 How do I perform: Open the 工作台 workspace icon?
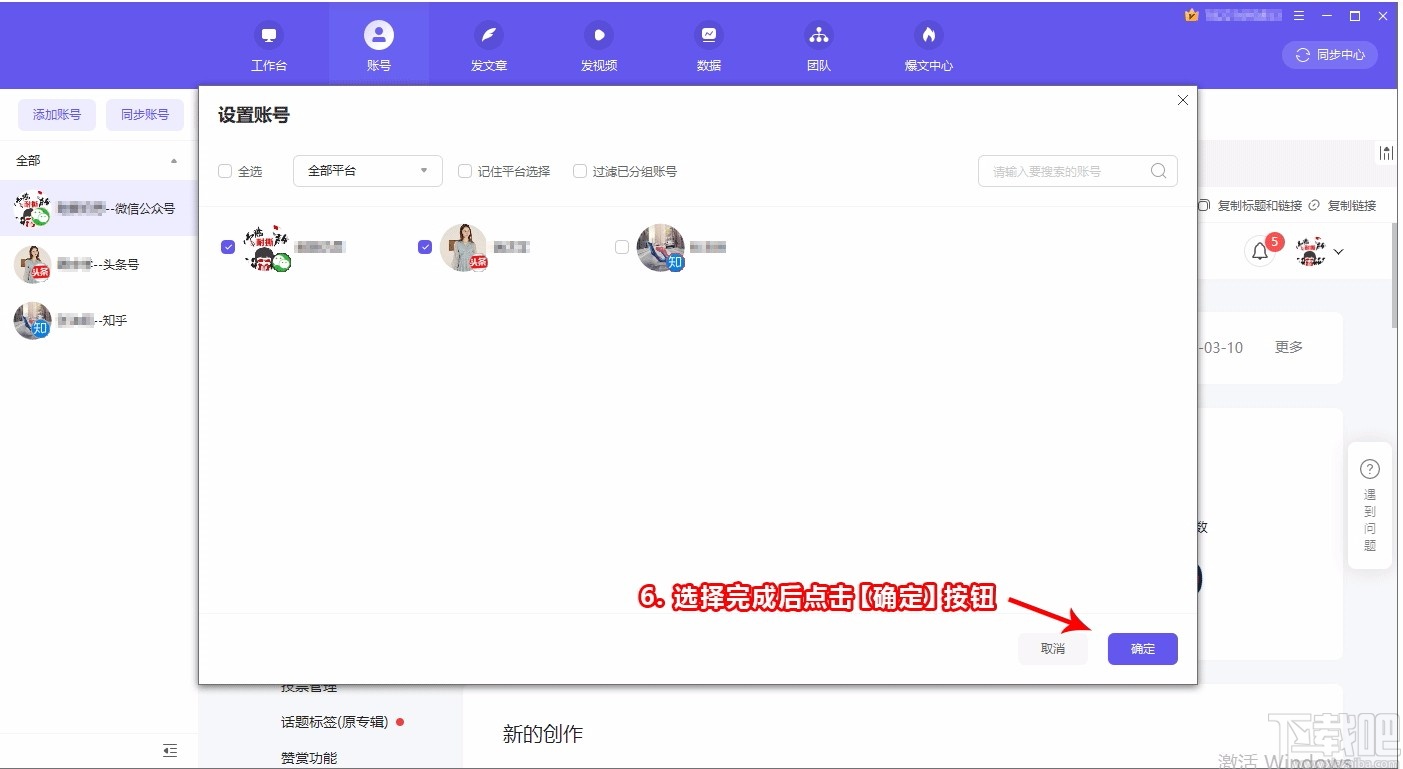(268, 44)
